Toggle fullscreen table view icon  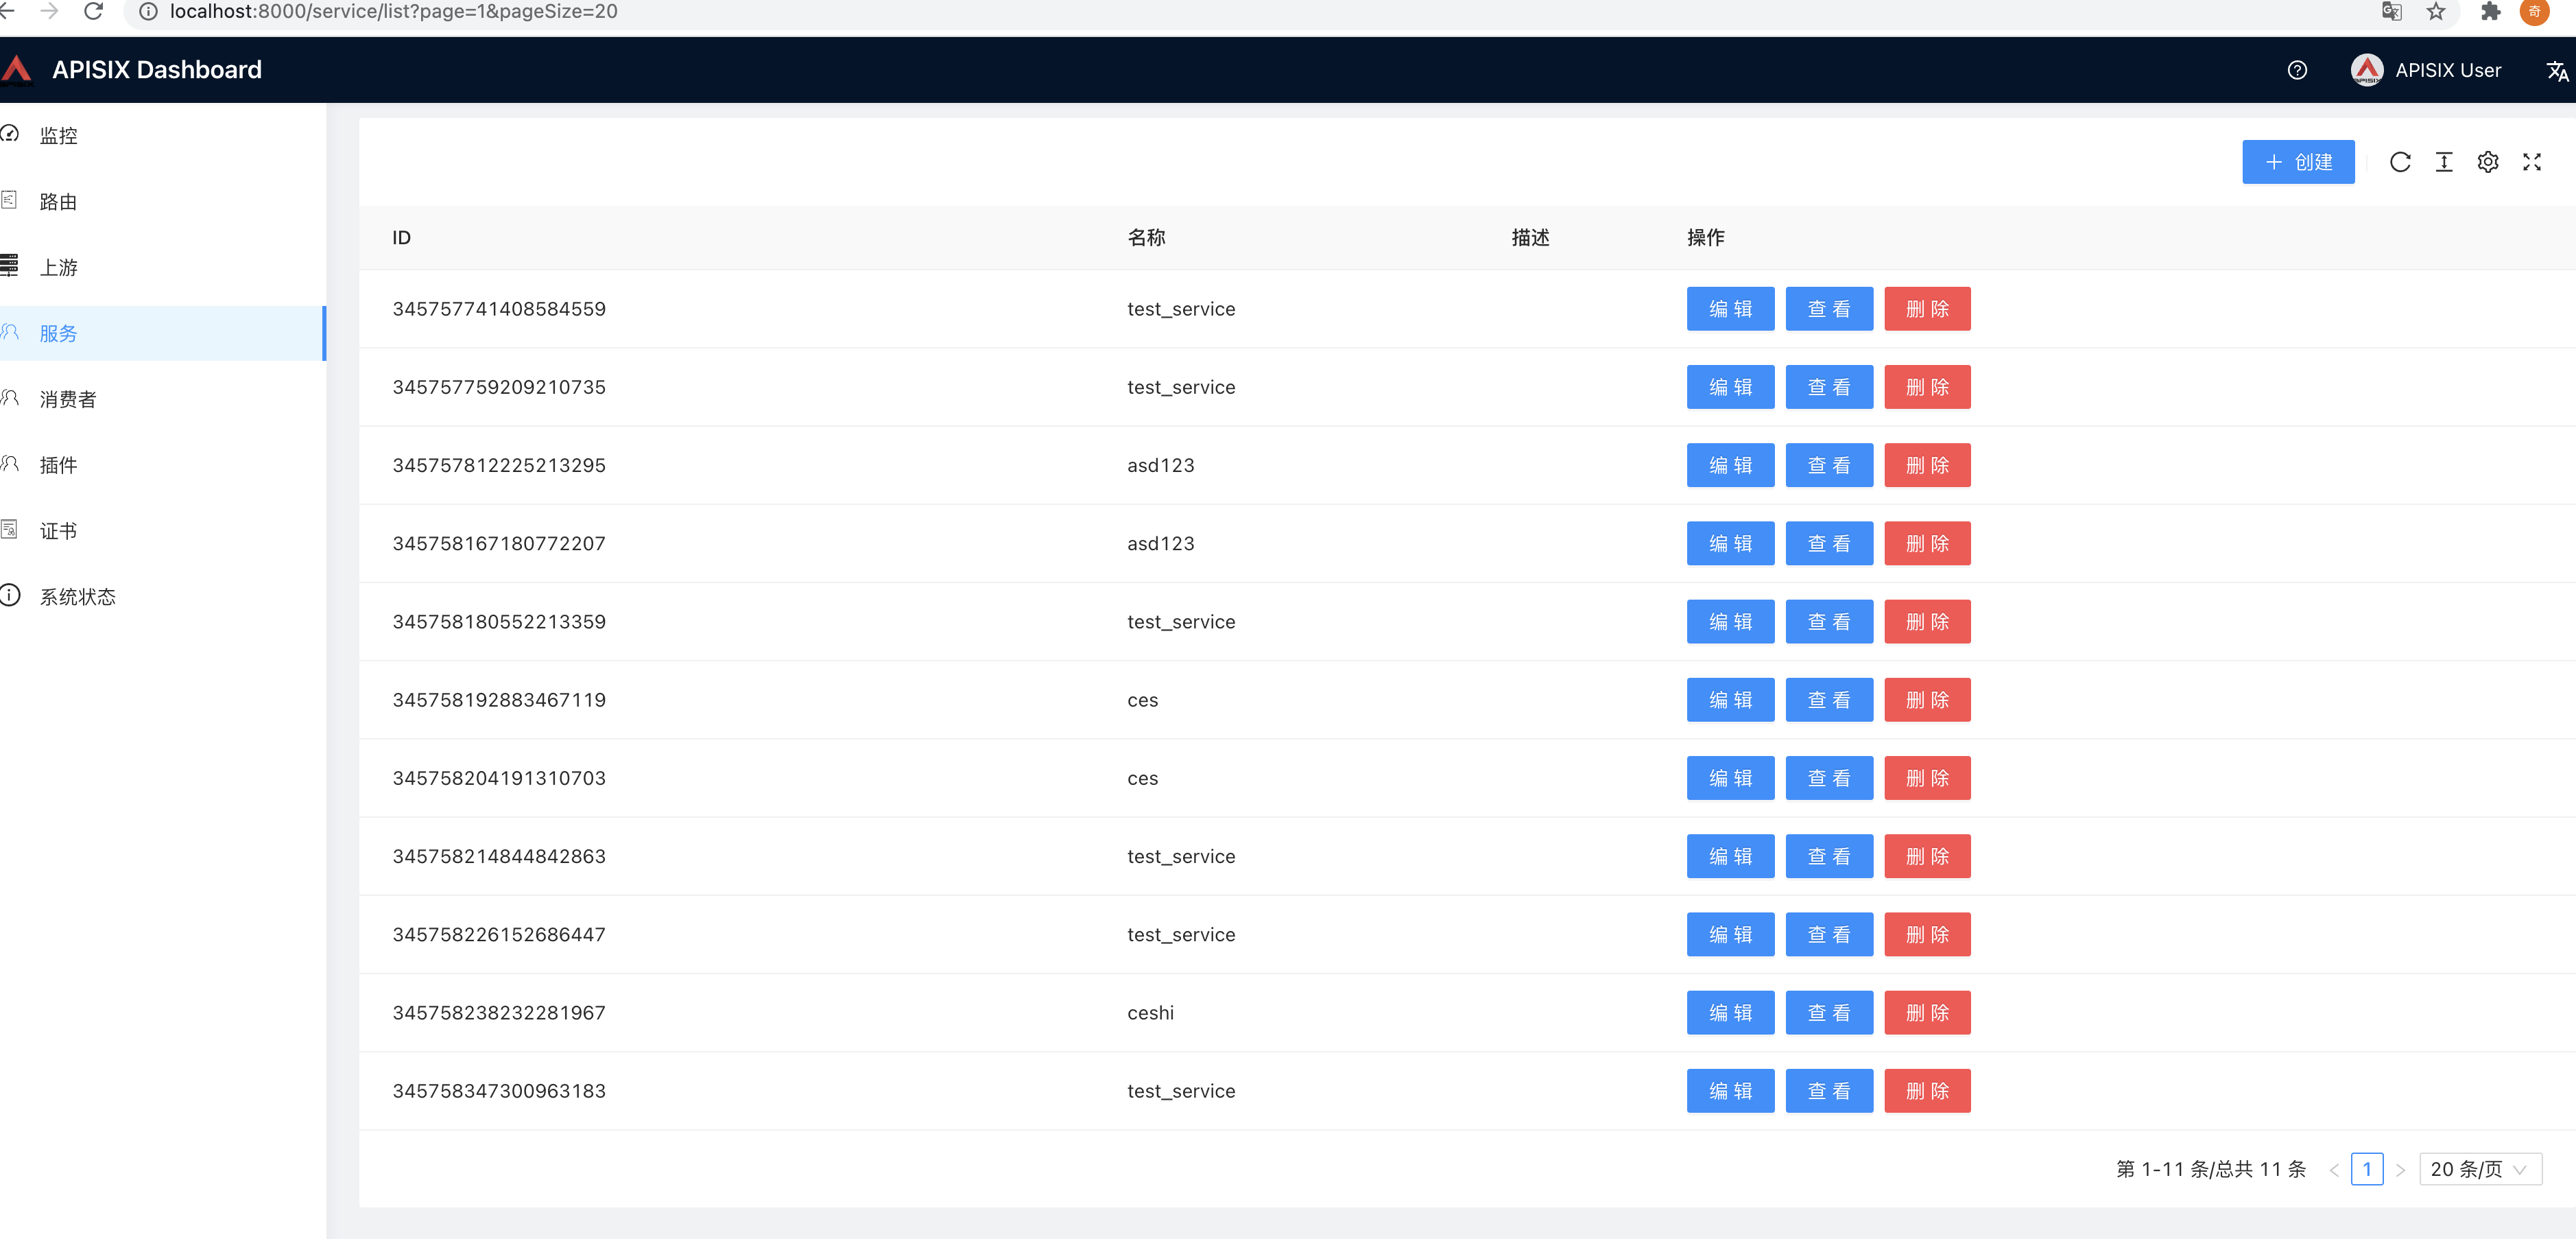point(2531,162)
